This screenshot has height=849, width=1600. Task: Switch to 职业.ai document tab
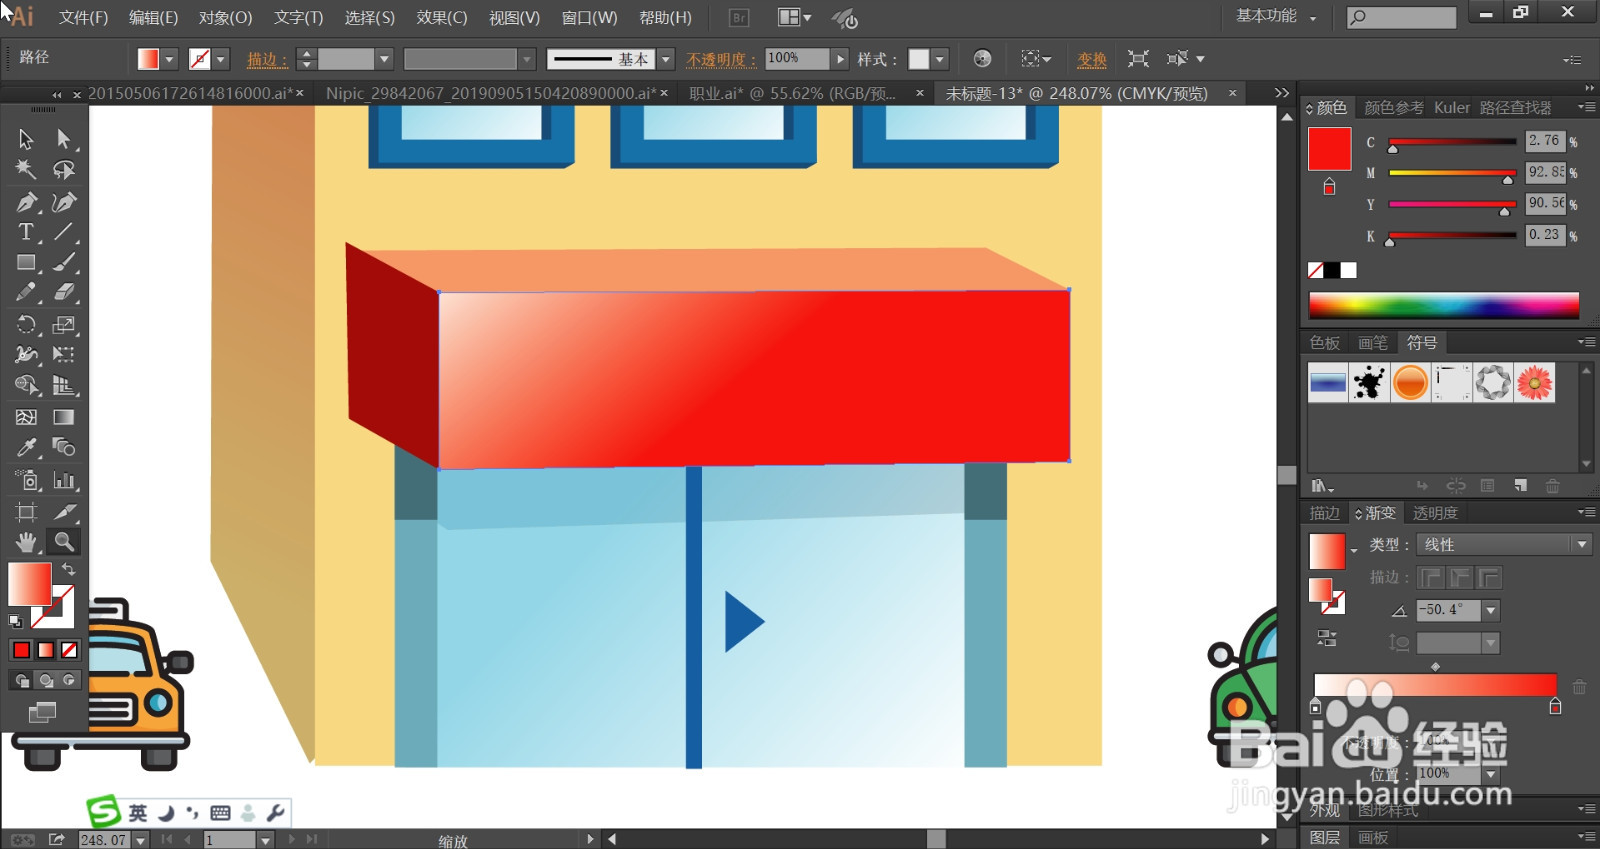792,93
